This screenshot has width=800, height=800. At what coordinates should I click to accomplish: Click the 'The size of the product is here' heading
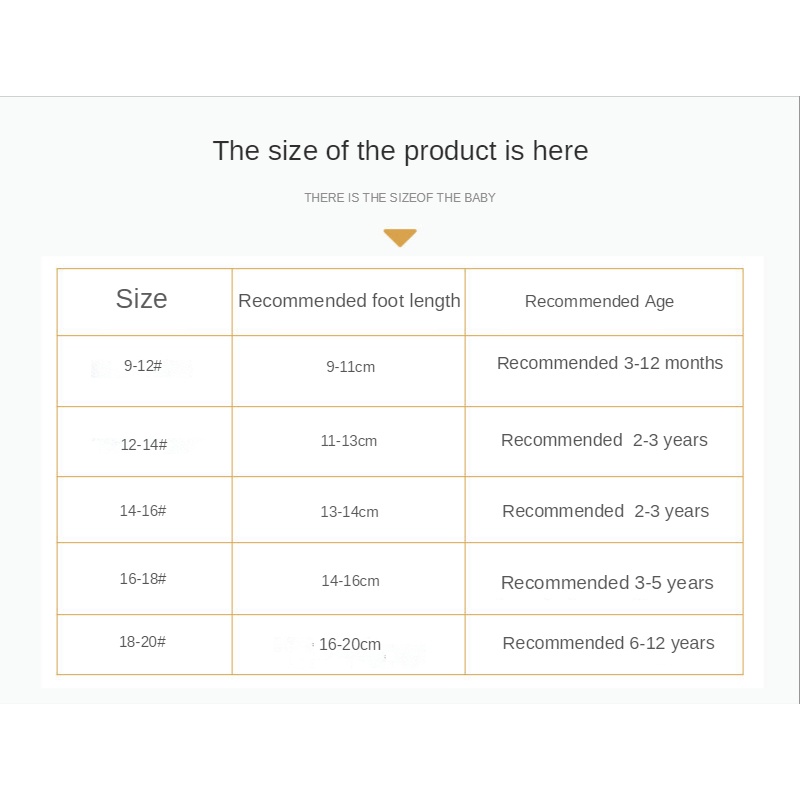[x=400, y=151]
